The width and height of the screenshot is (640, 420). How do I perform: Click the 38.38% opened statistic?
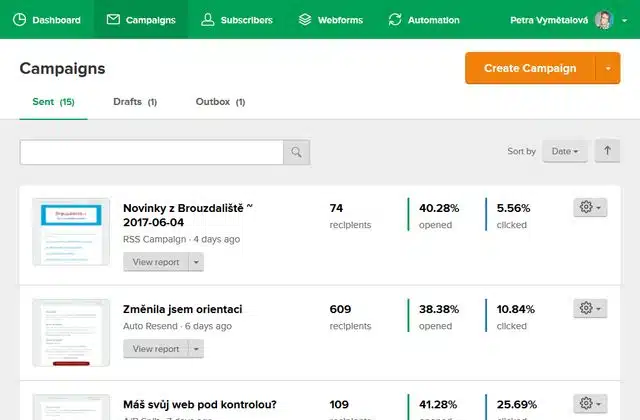pos(439,317)
